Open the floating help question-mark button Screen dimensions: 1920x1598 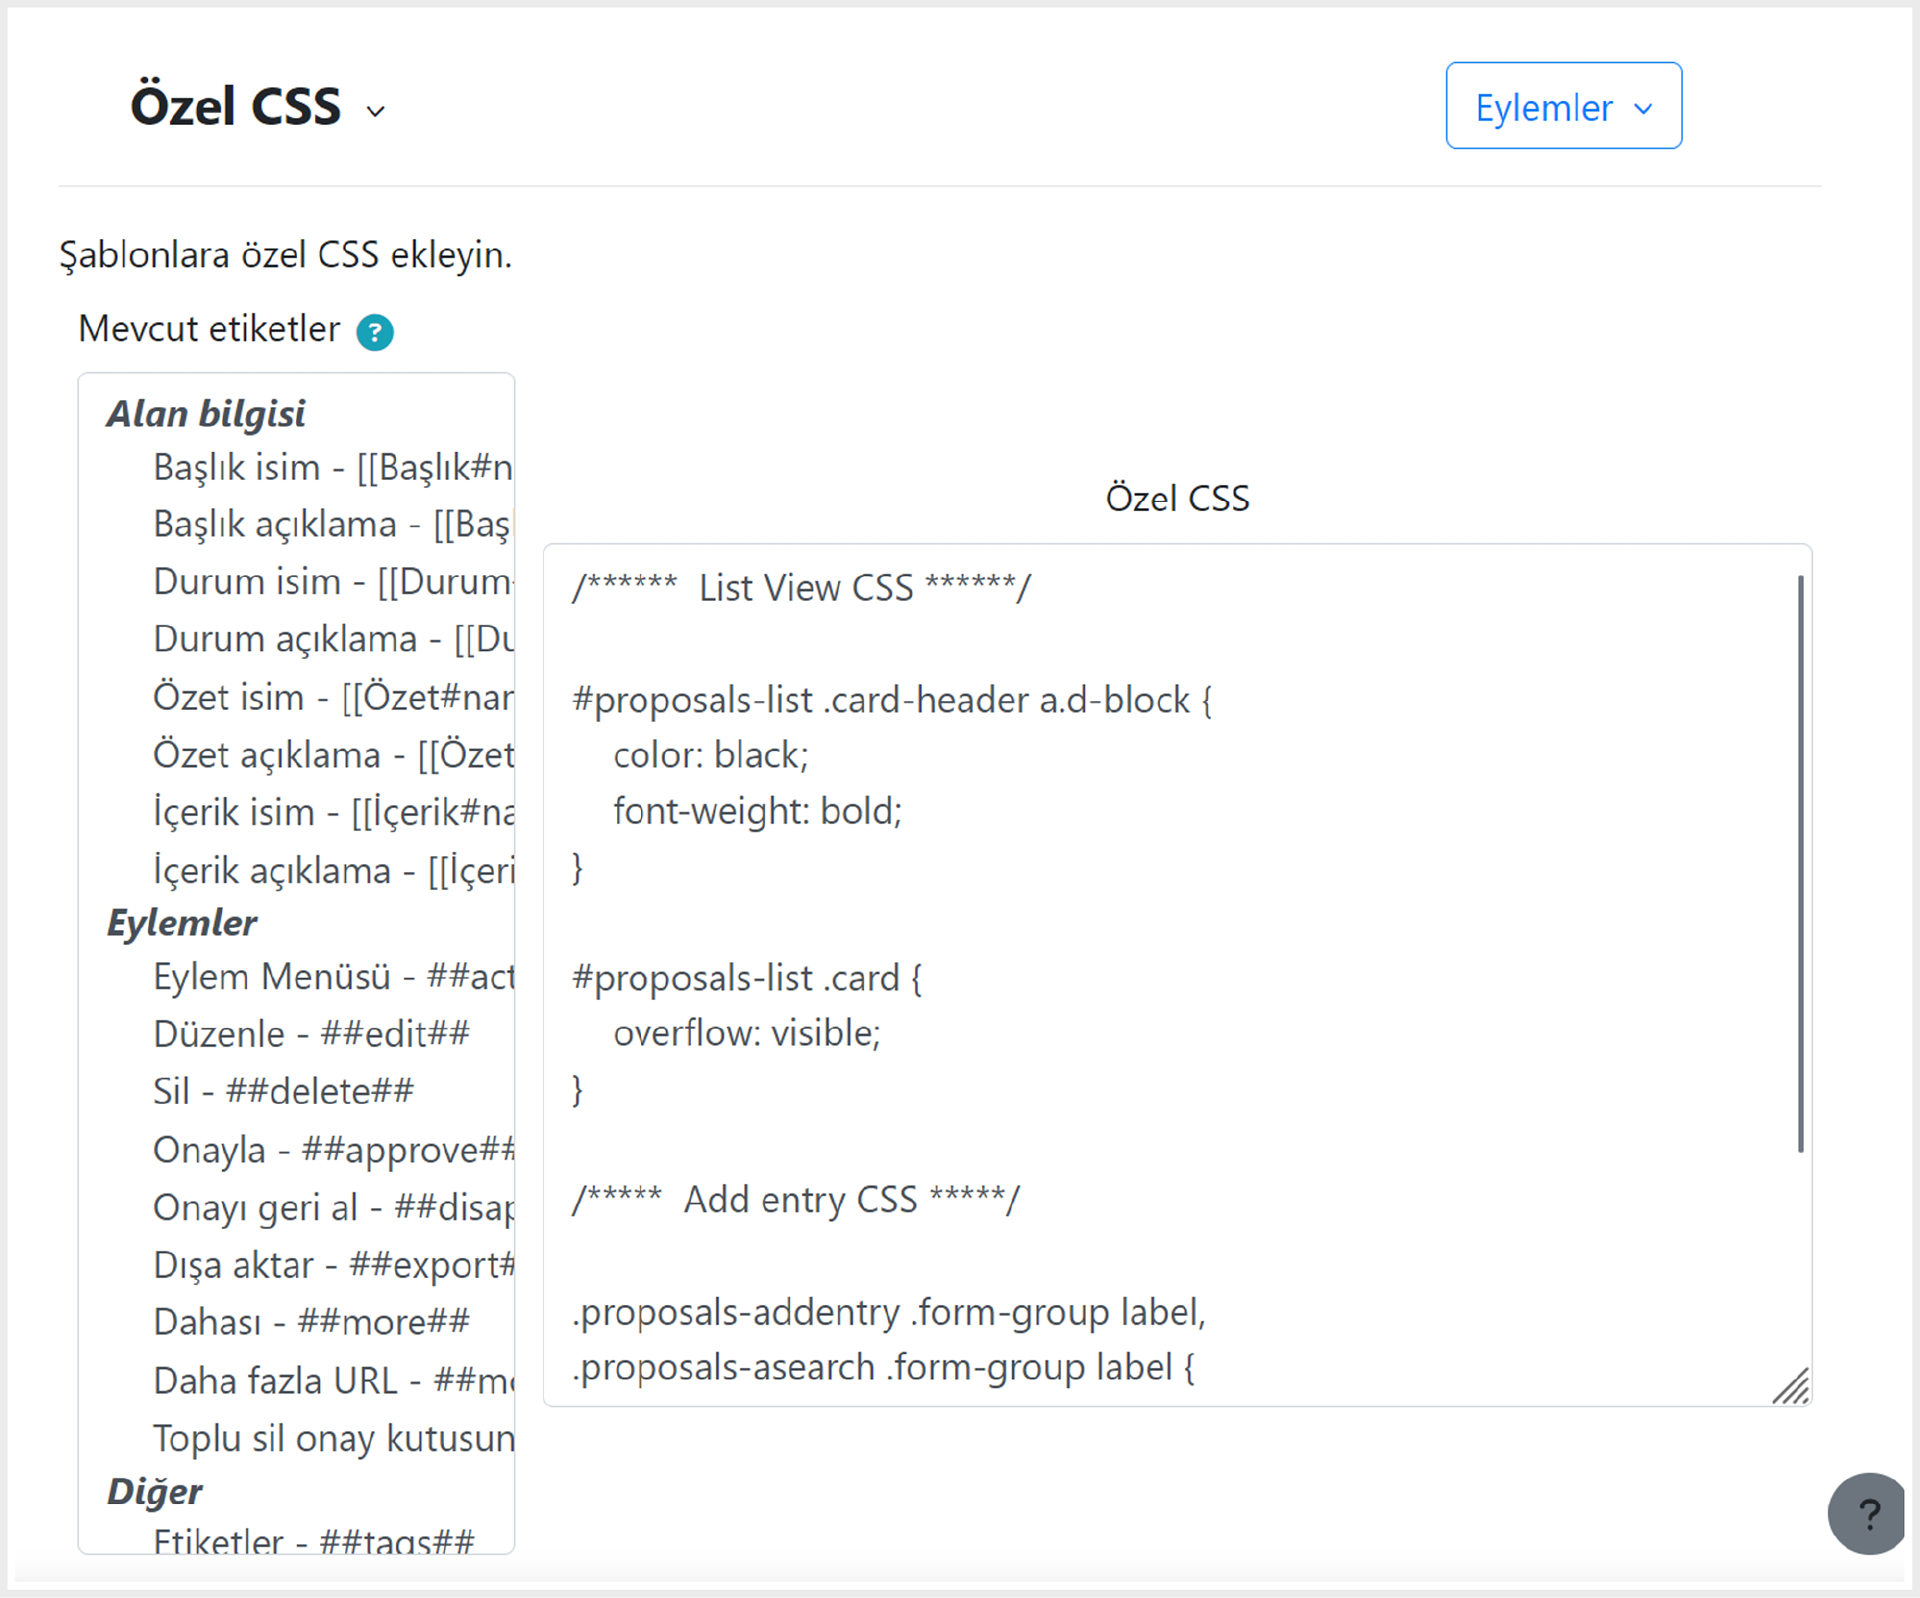coord(1867,1513)
